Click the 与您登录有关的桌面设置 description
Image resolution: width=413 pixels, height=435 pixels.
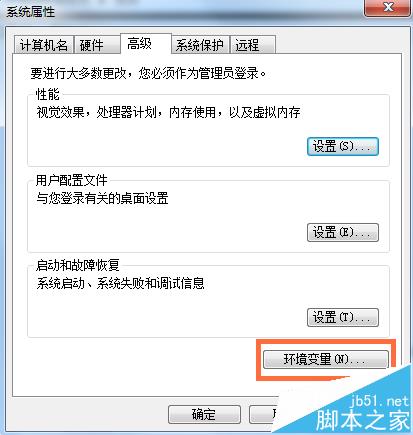pos(102,198)
